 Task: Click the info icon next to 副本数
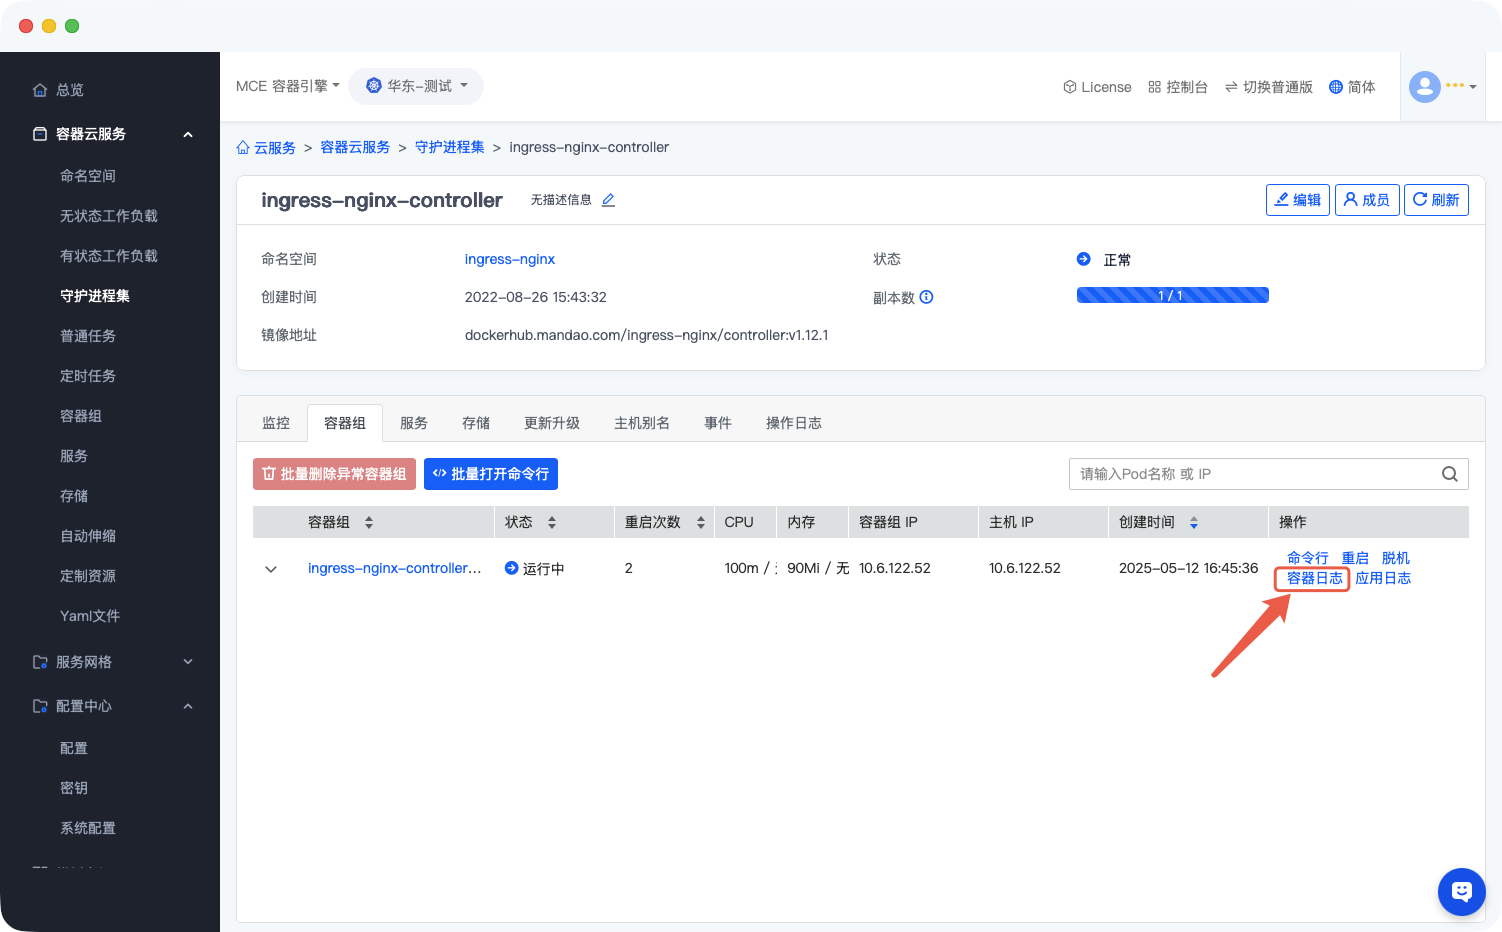point(926,297)
